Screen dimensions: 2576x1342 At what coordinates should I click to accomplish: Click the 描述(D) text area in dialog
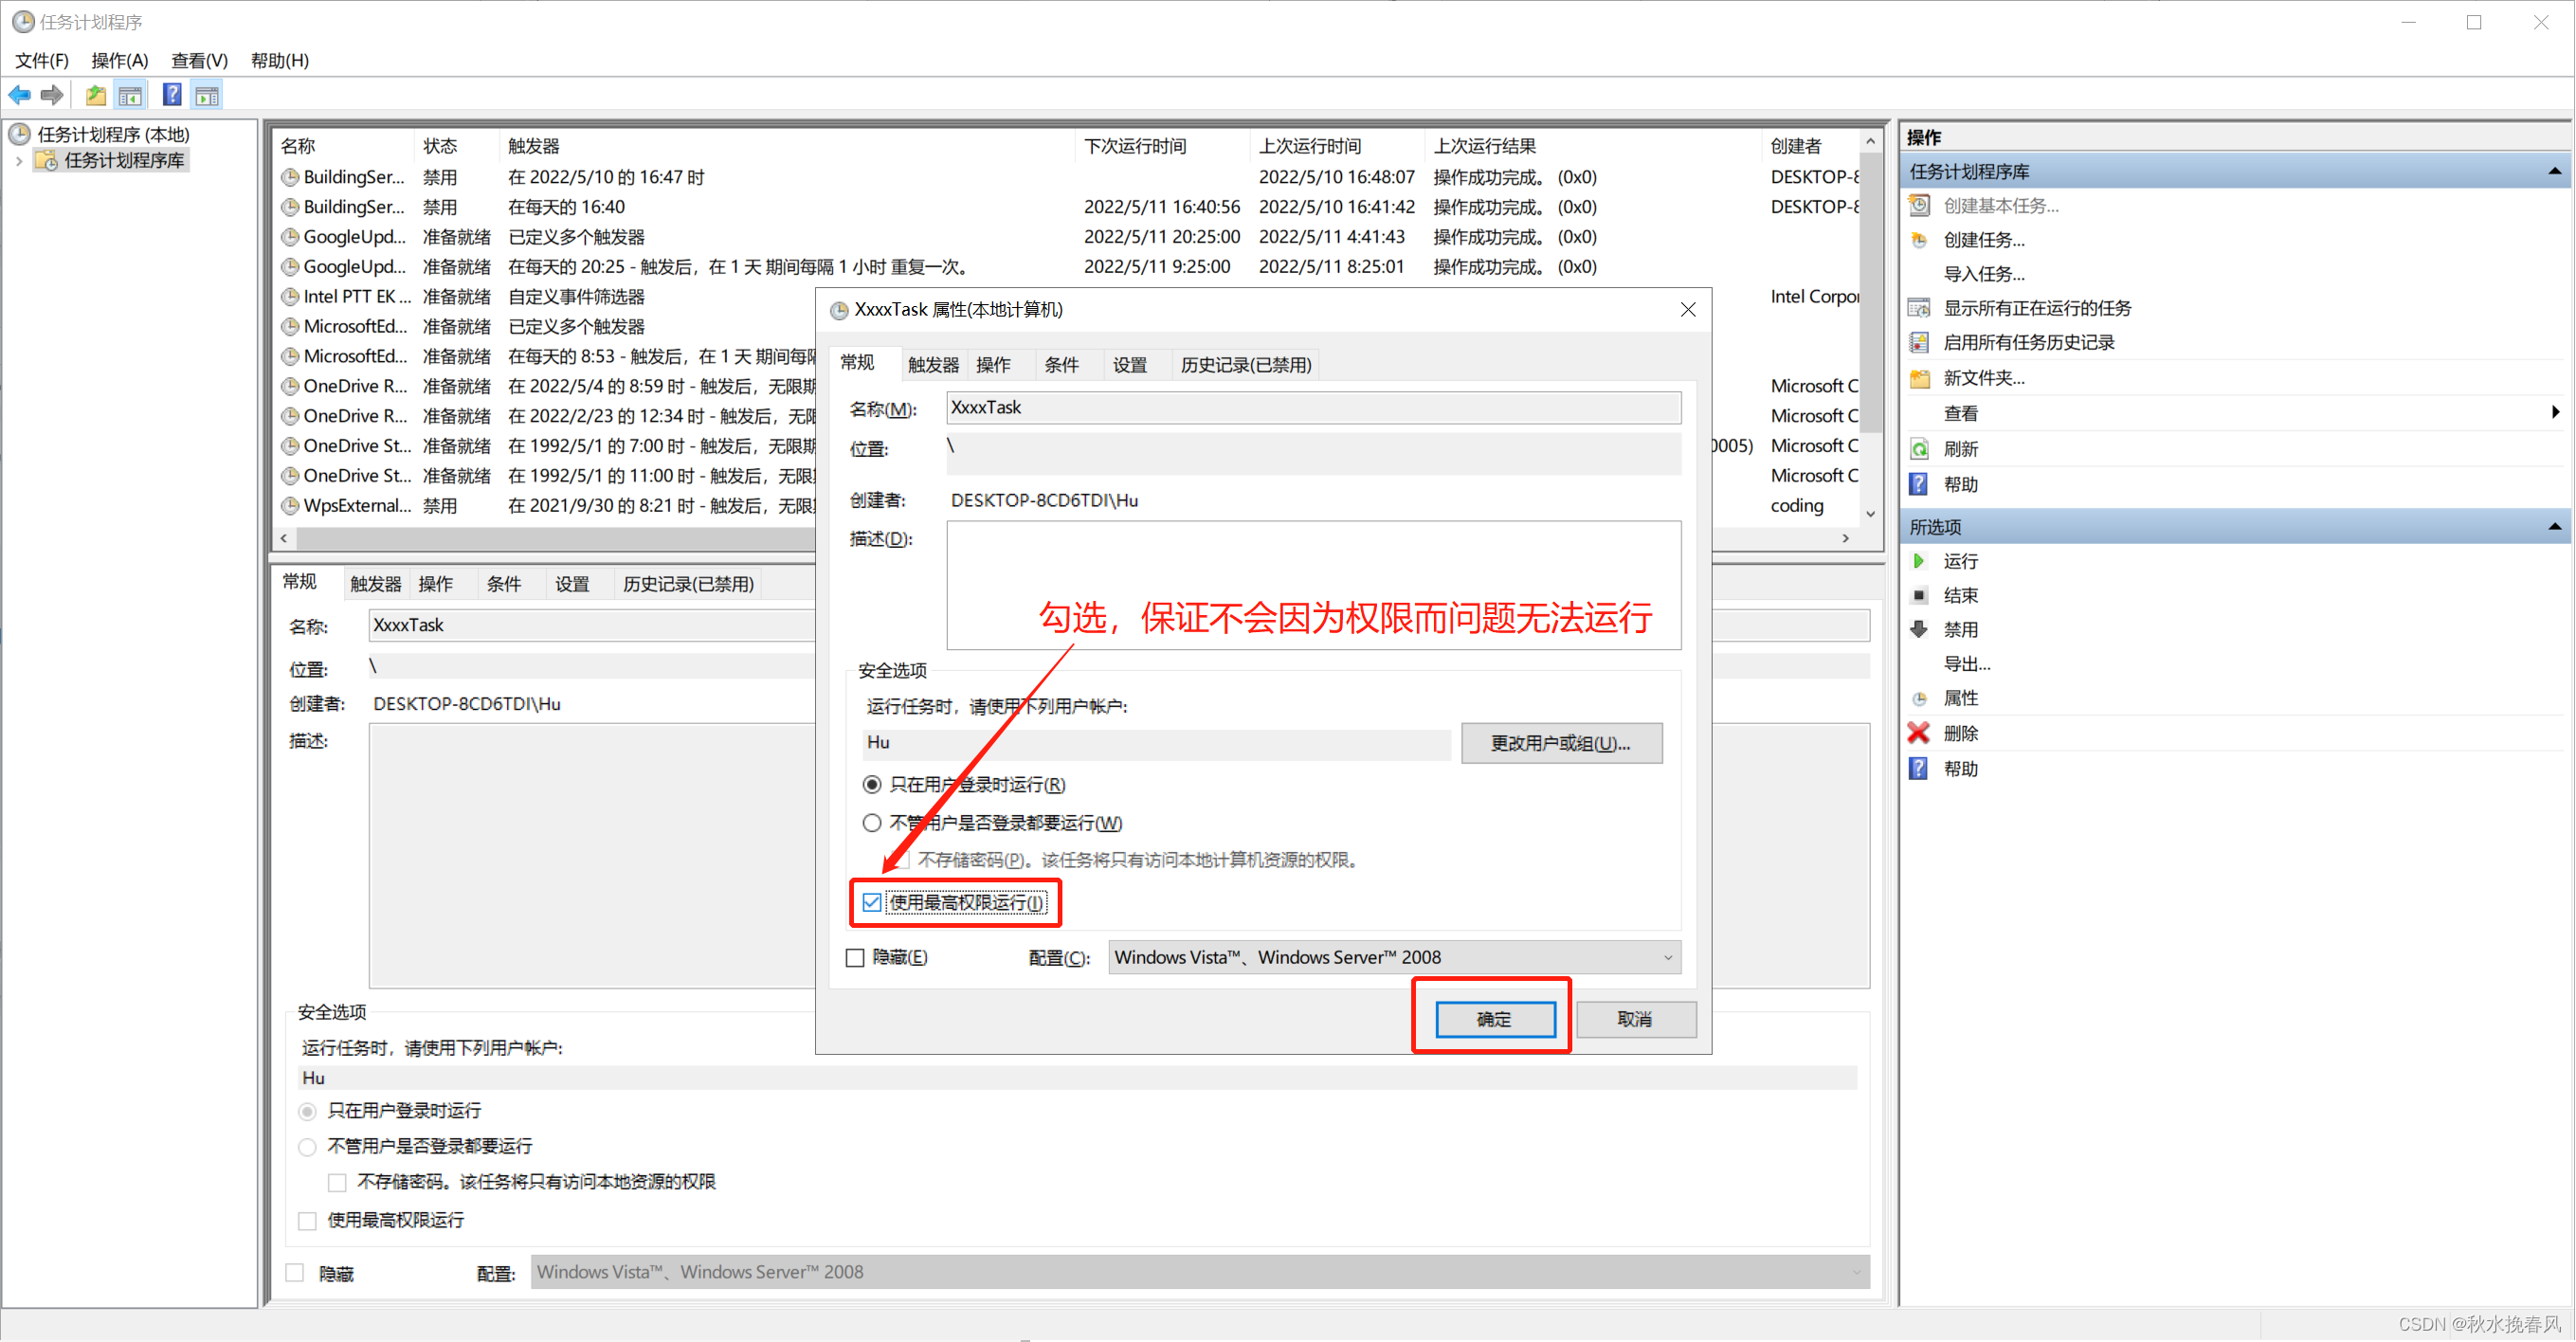[1314, 585]
